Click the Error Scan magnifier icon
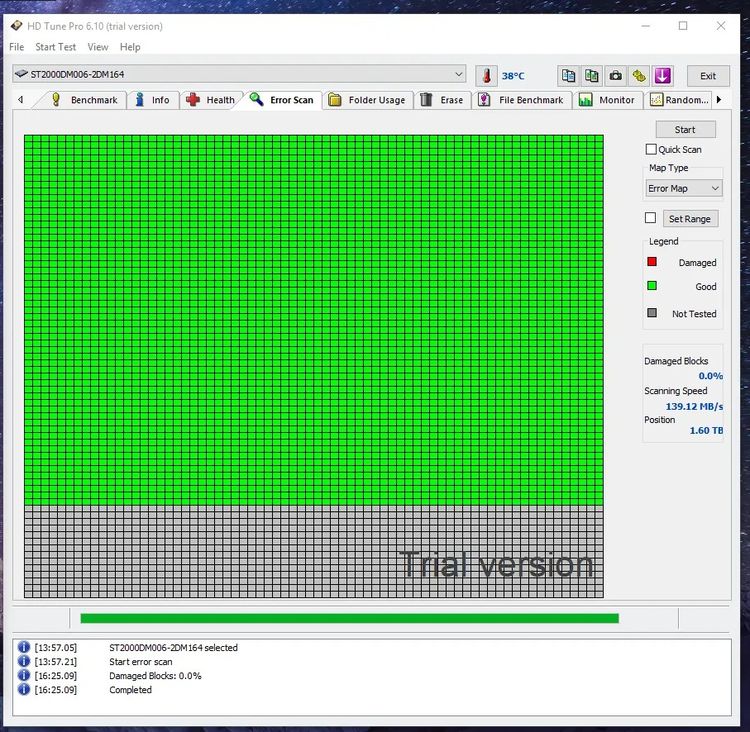The image size is (750, 732). click(256, 99)
